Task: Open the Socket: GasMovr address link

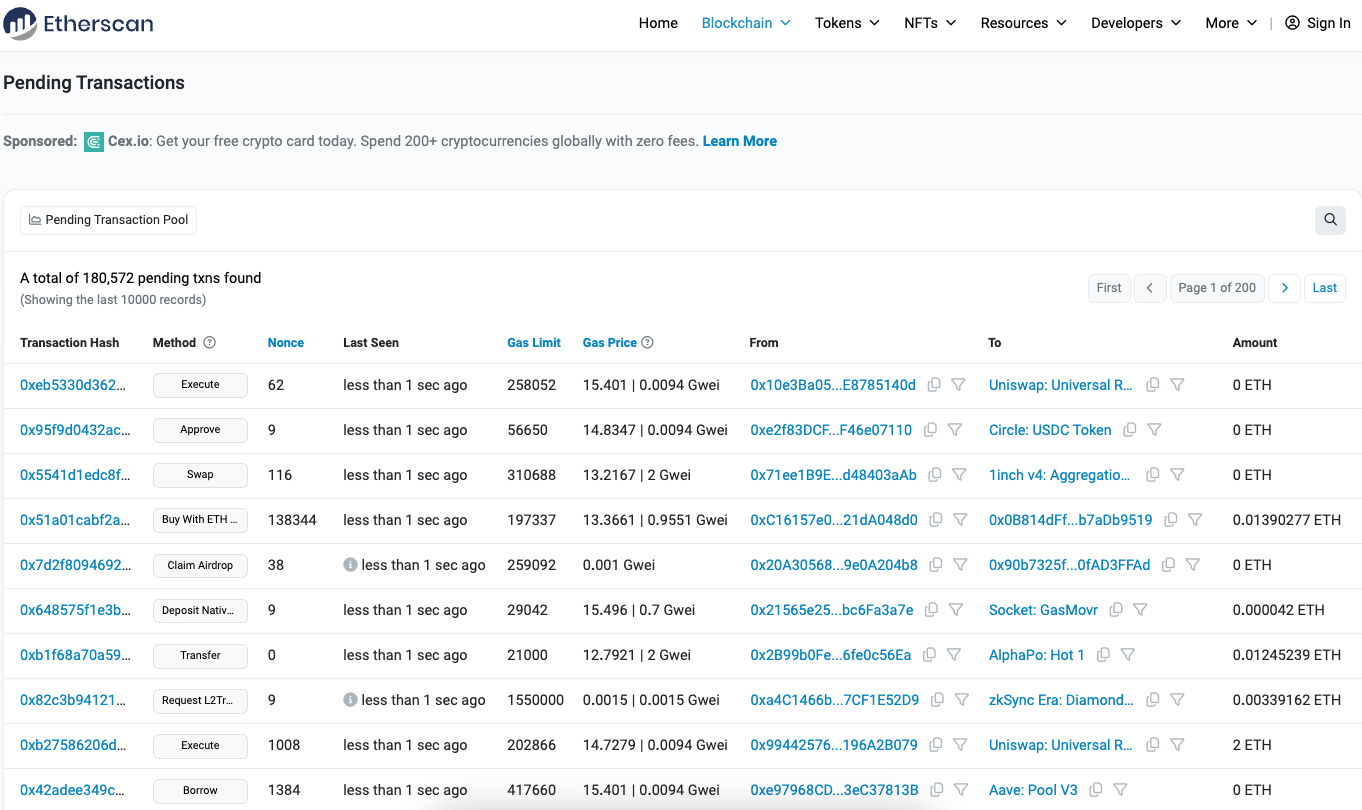Action: coord(1043,610)
